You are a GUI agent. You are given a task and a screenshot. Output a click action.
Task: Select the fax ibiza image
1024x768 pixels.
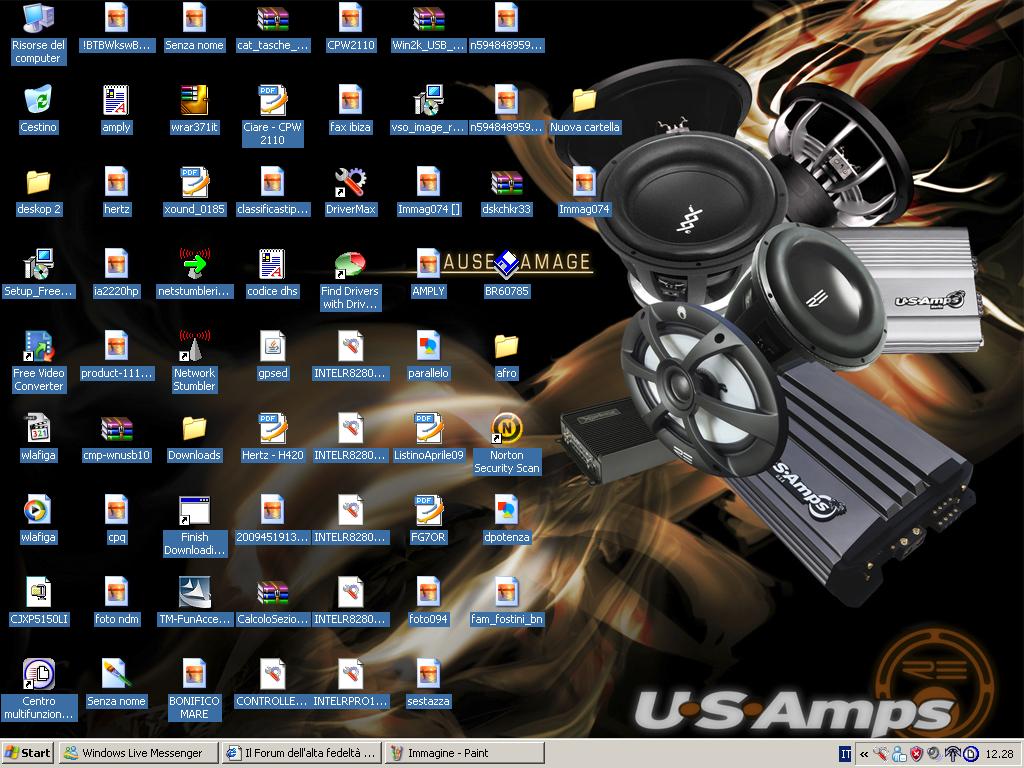pyautogui.click(x=350, y=109)
